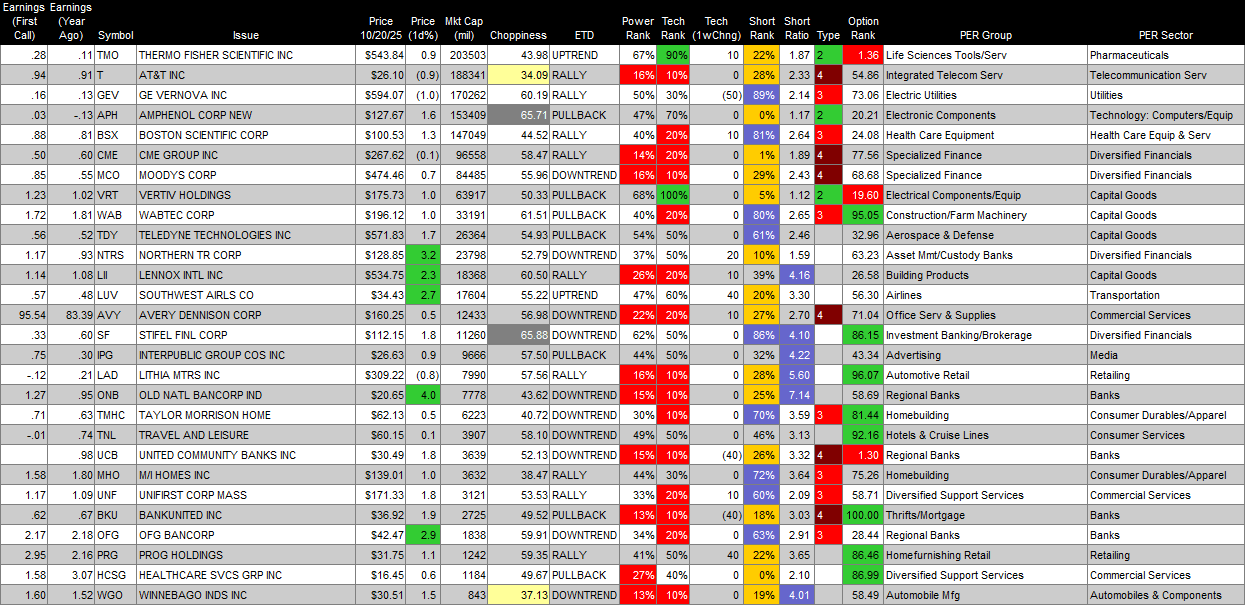Click the green 100% Tech Rank cell
This screenshot has width=1245, height=605.
pyautogui.click(x=676, y=195)
